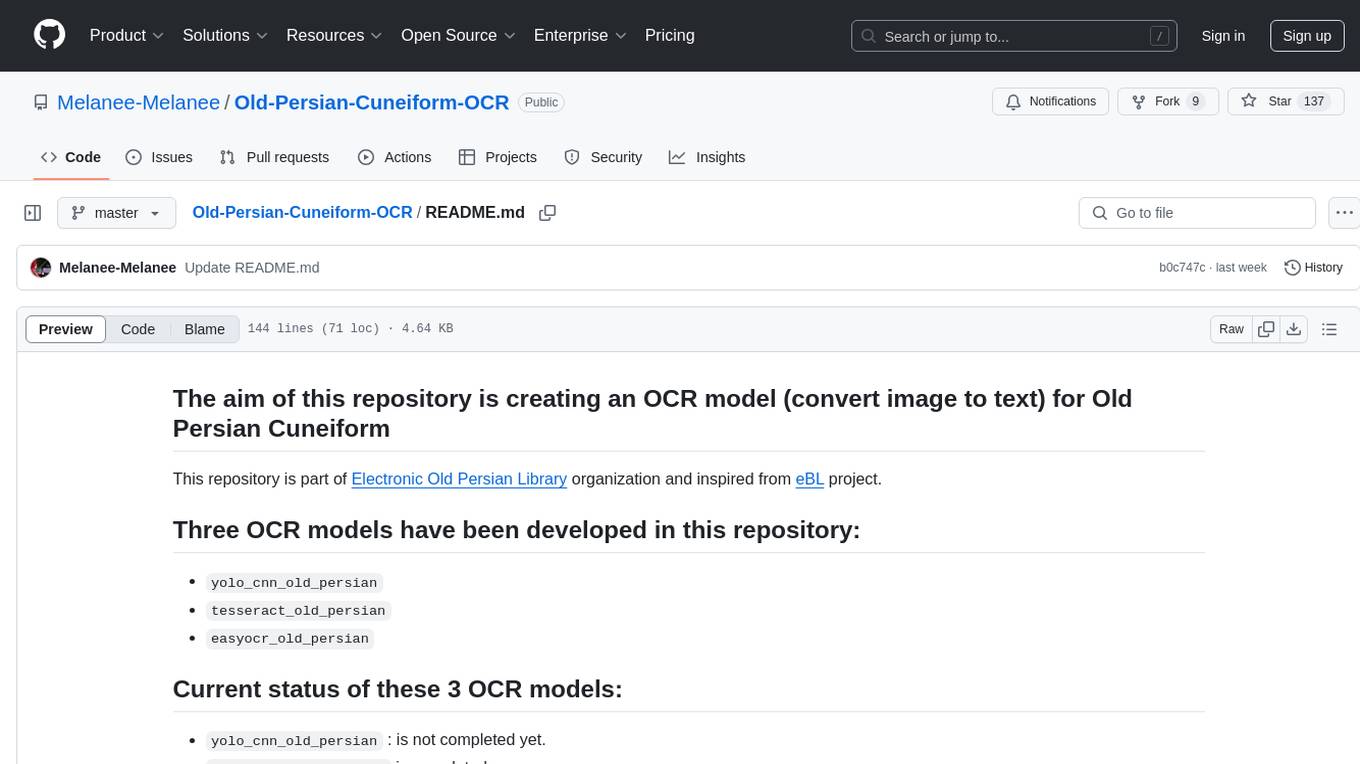The image size is (1360, 764).
Task: Click the Sign up button
Action: [1307, 36]
